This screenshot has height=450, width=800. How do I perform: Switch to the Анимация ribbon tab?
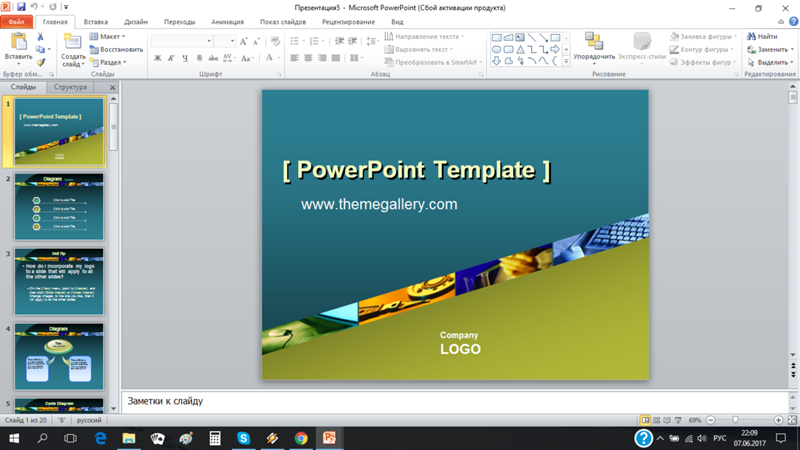pos(228,22)
